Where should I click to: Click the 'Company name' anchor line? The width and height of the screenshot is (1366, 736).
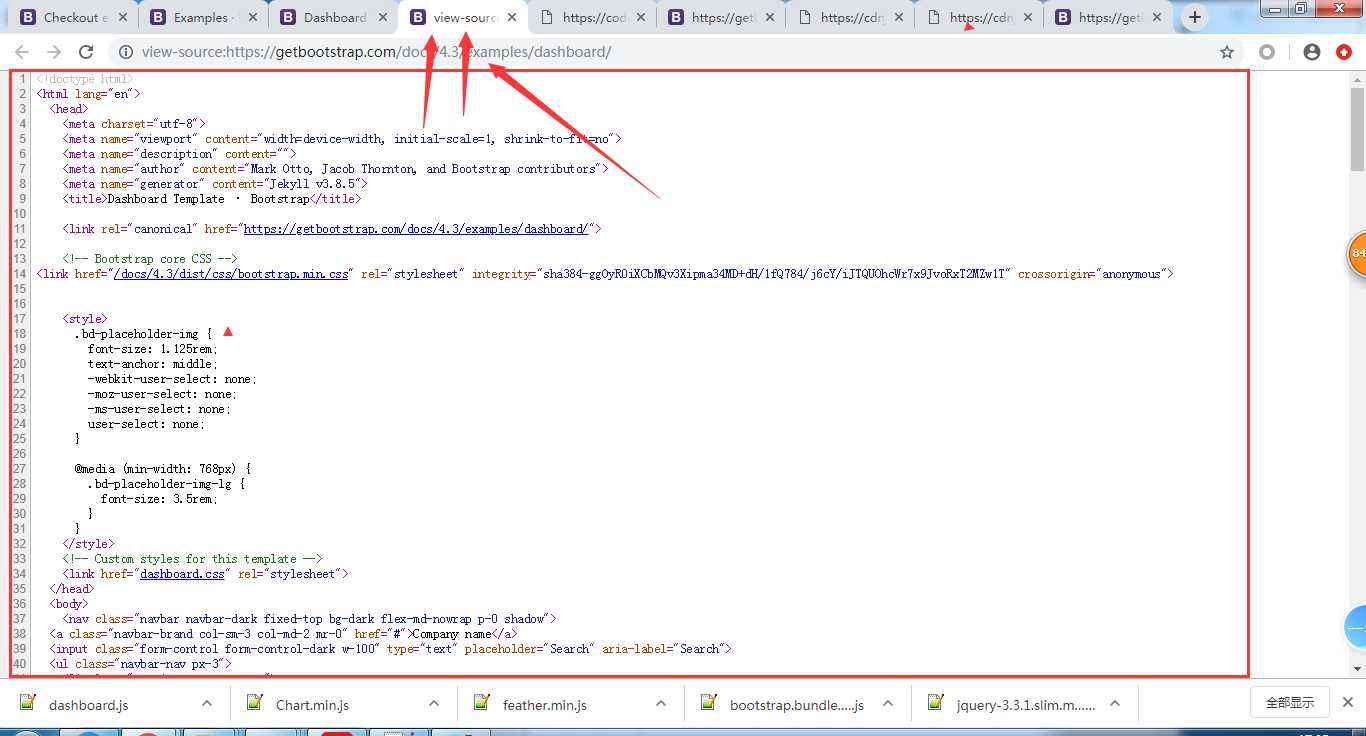(x=283, y=634)
